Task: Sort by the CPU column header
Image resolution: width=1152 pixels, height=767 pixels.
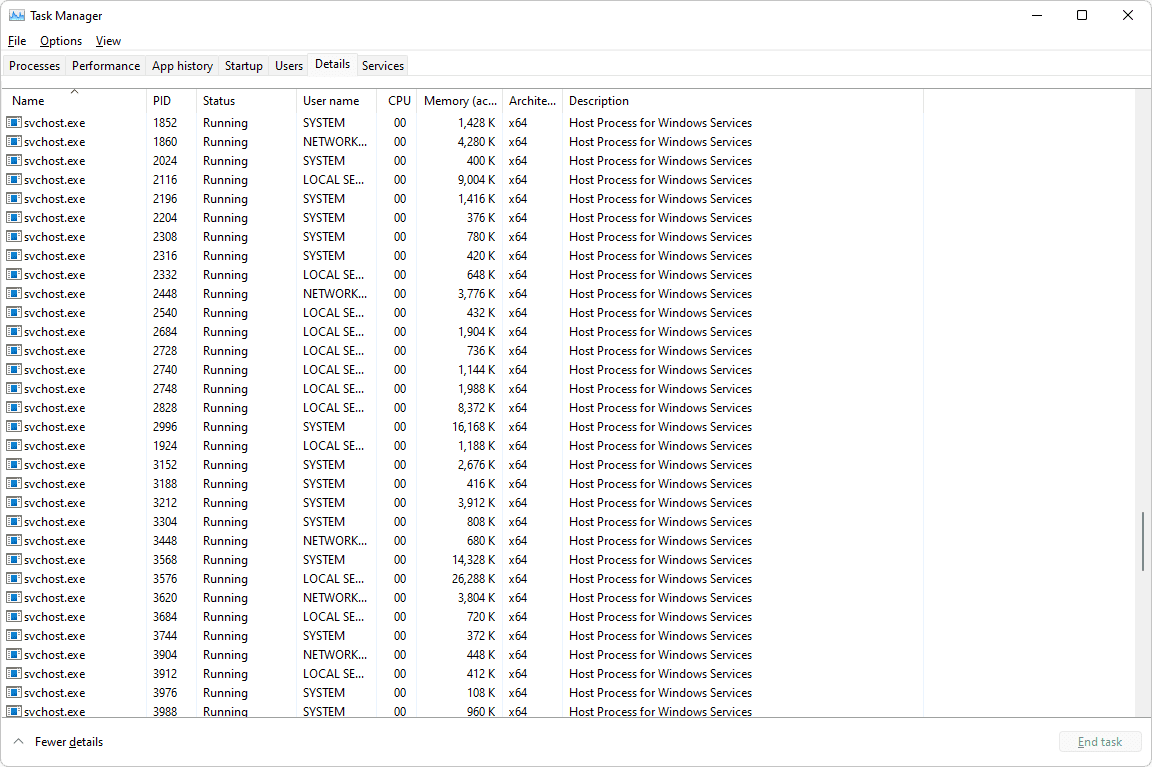Action: click(397, 101)
